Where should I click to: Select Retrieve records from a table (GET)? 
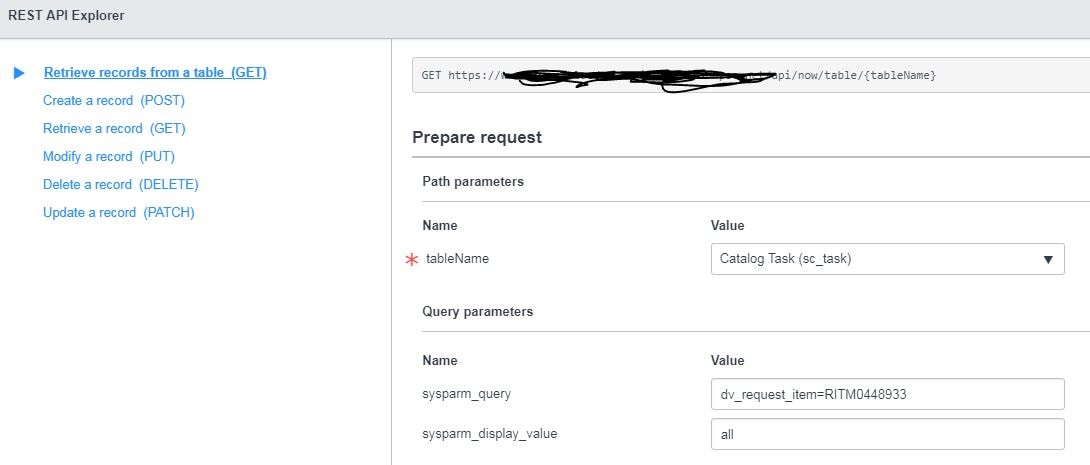[155, 73]
